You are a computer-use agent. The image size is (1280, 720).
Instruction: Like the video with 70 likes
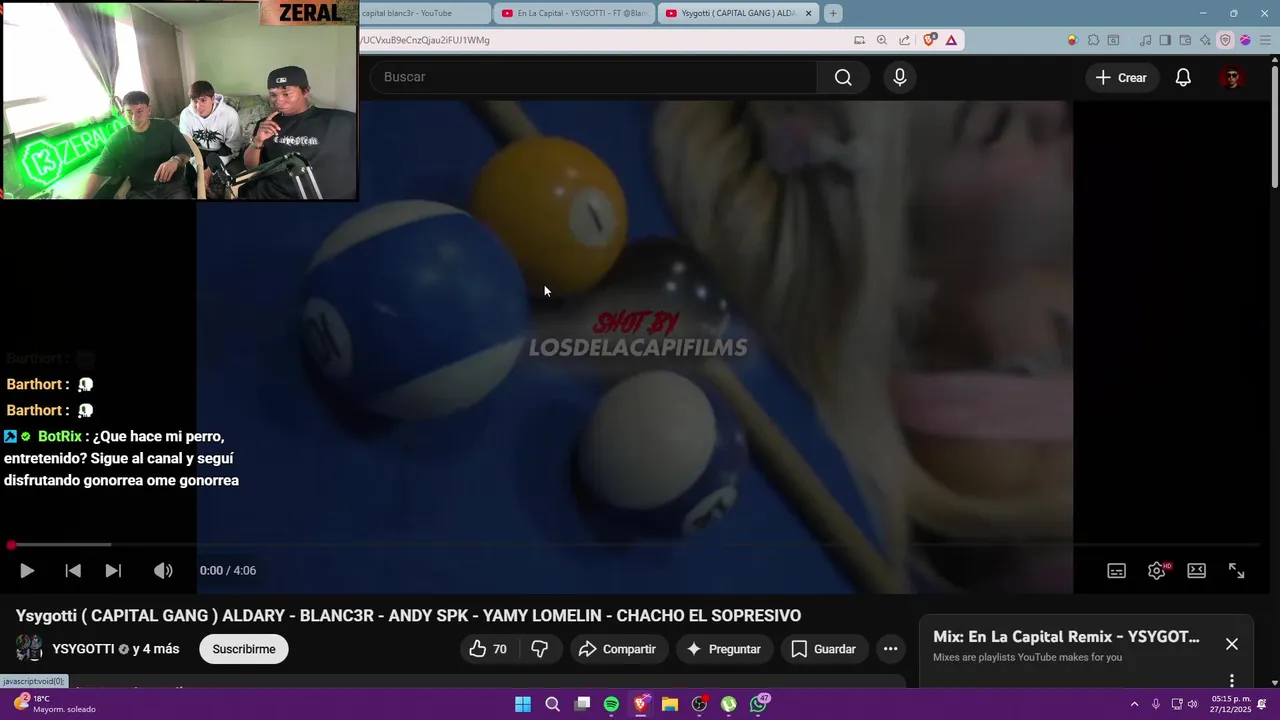tap(488, 649)
